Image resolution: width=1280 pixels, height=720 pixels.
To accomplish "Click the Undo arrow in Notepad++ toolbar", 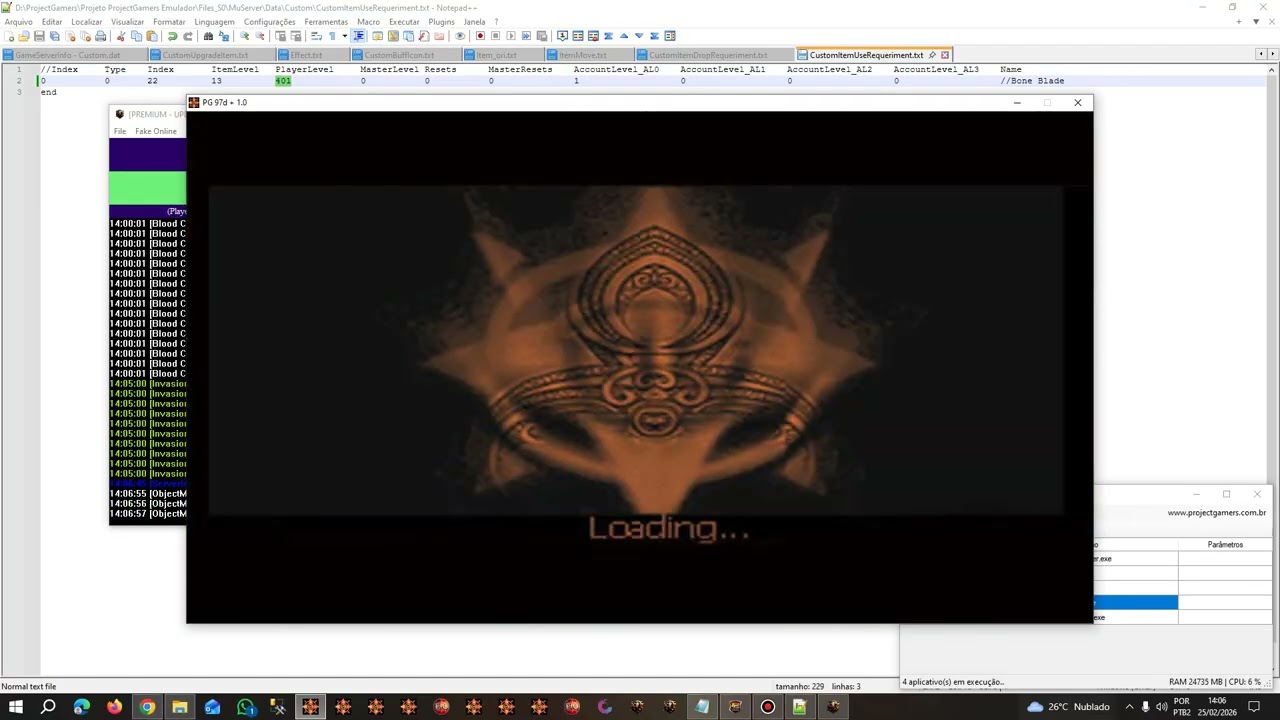I will pos(172,36).
